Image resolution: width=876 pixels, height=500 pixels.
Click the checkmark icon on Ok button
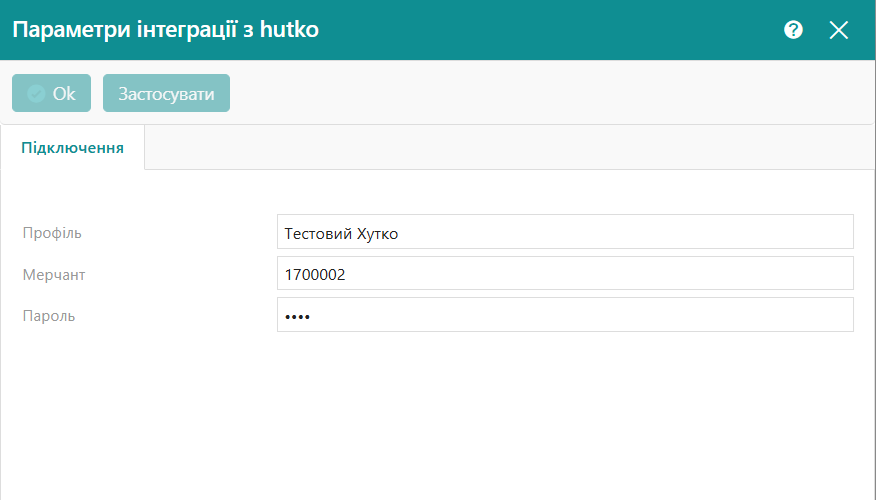[36, 93]
